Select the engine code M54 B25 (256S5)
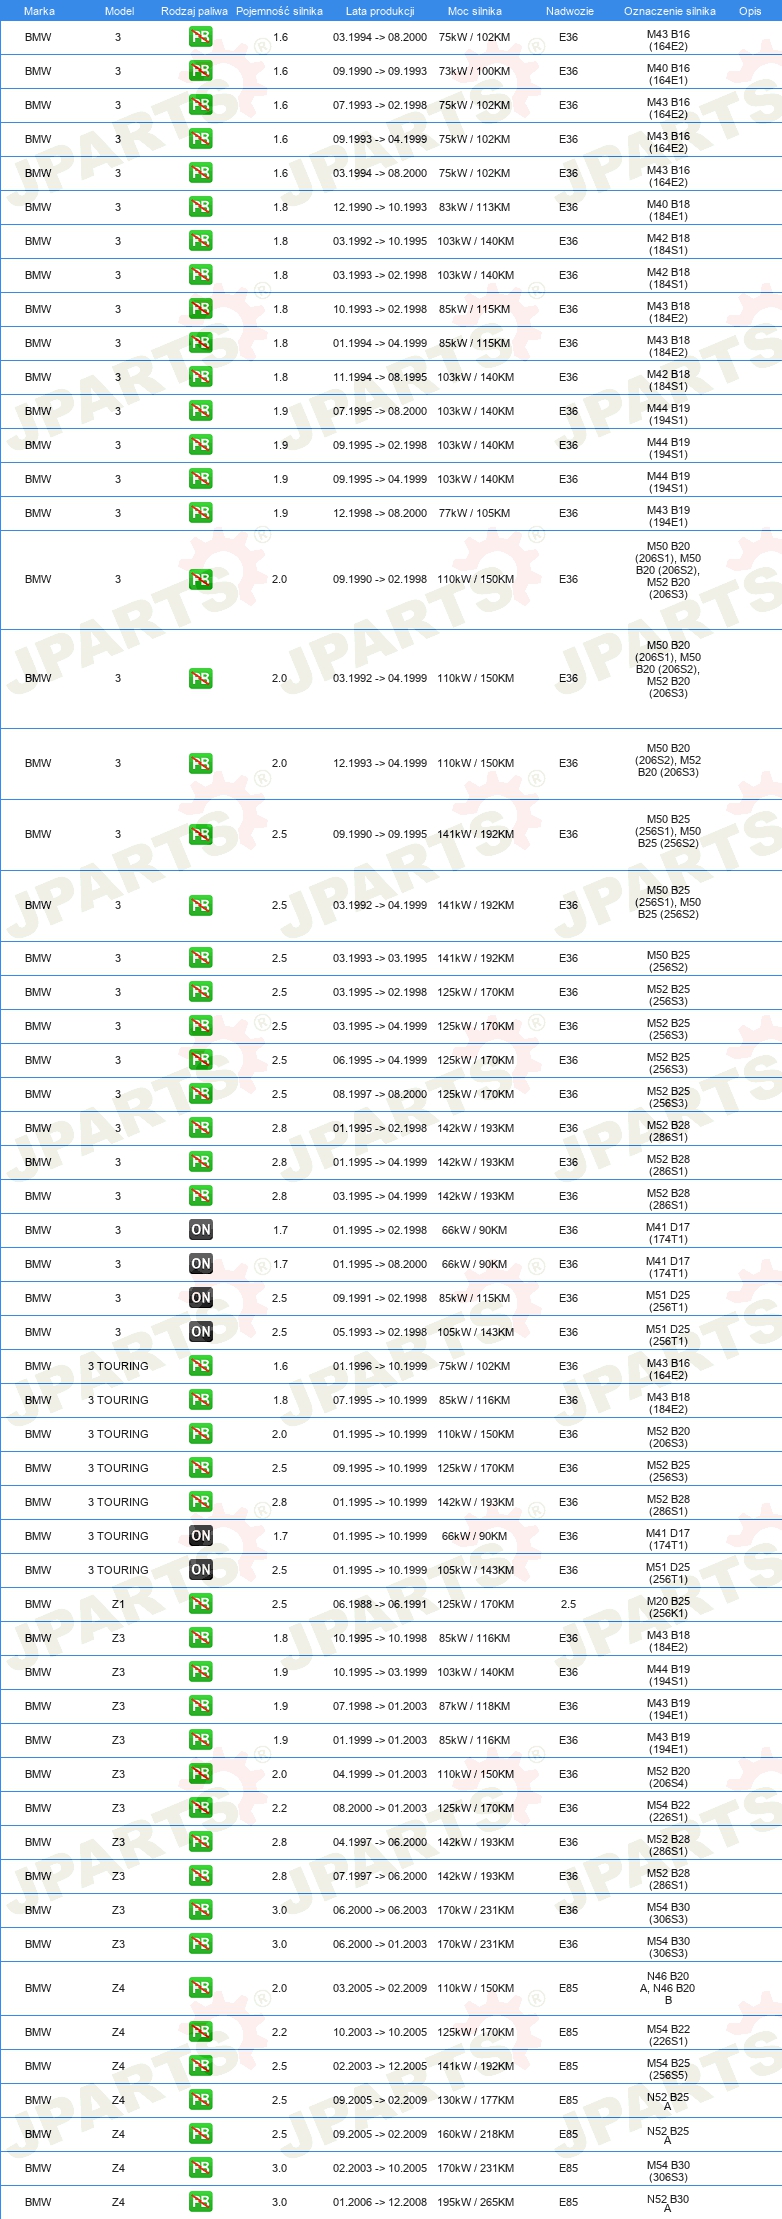 point(668,2069)
